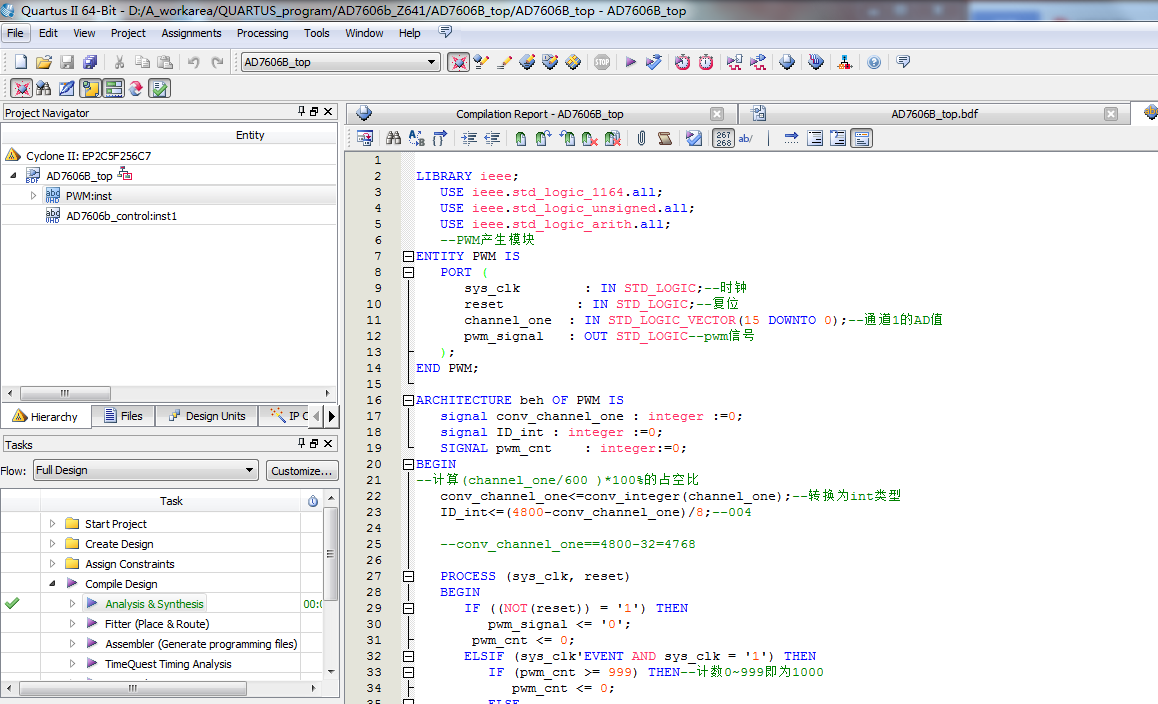Open a project using the folder icon

pyautogui.click(x=43, y=61)
